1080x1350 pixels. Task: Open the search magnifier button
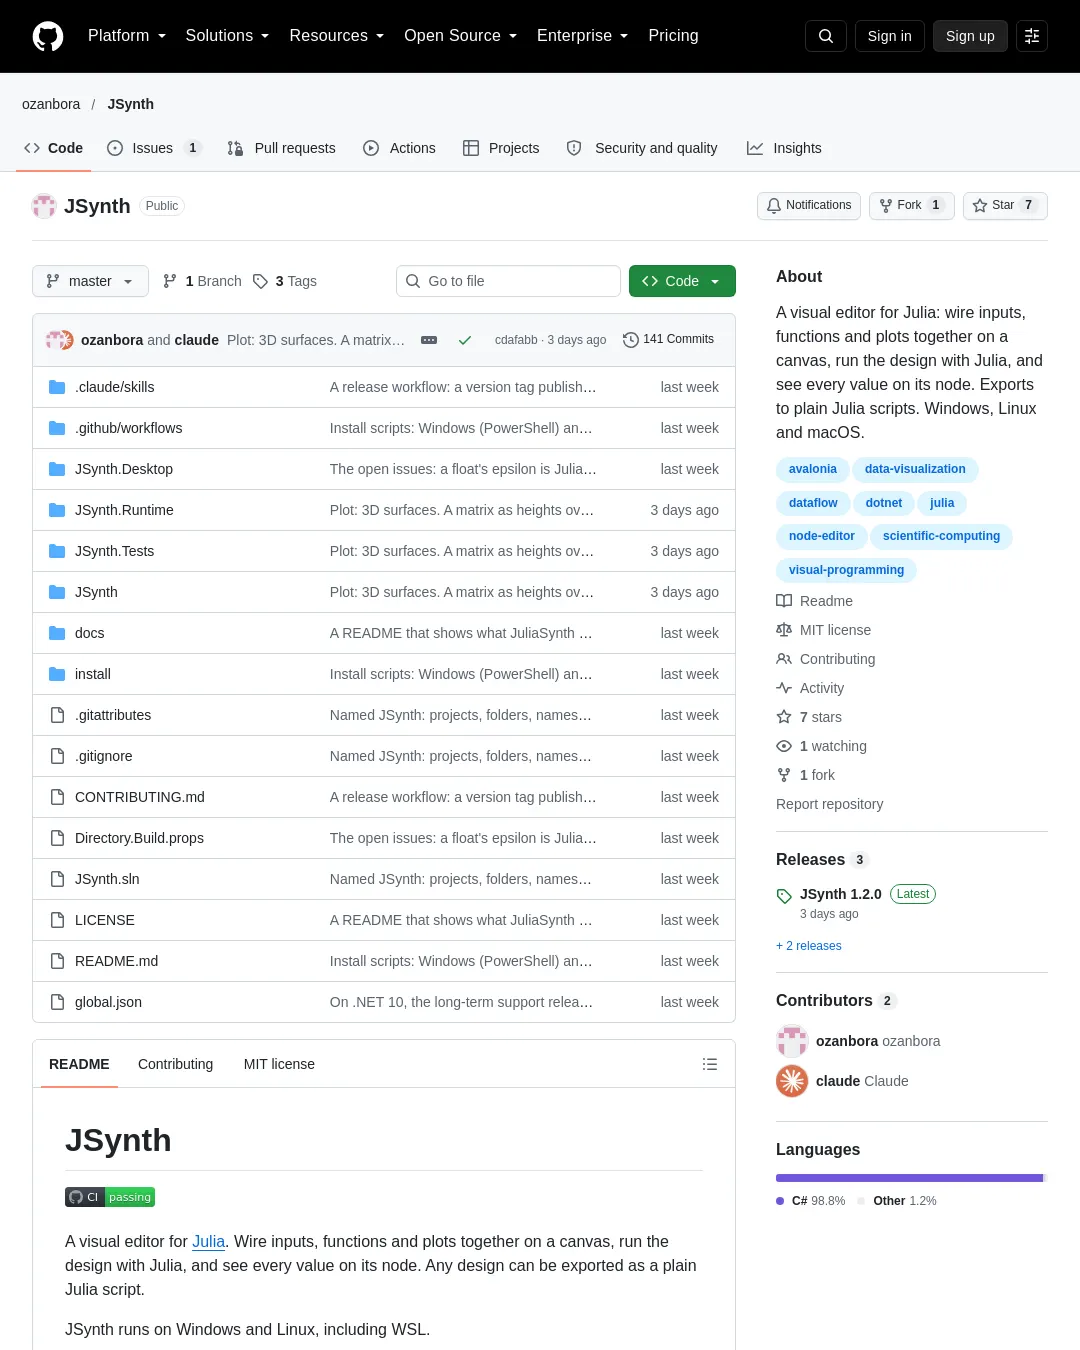(x=826, y=36)
